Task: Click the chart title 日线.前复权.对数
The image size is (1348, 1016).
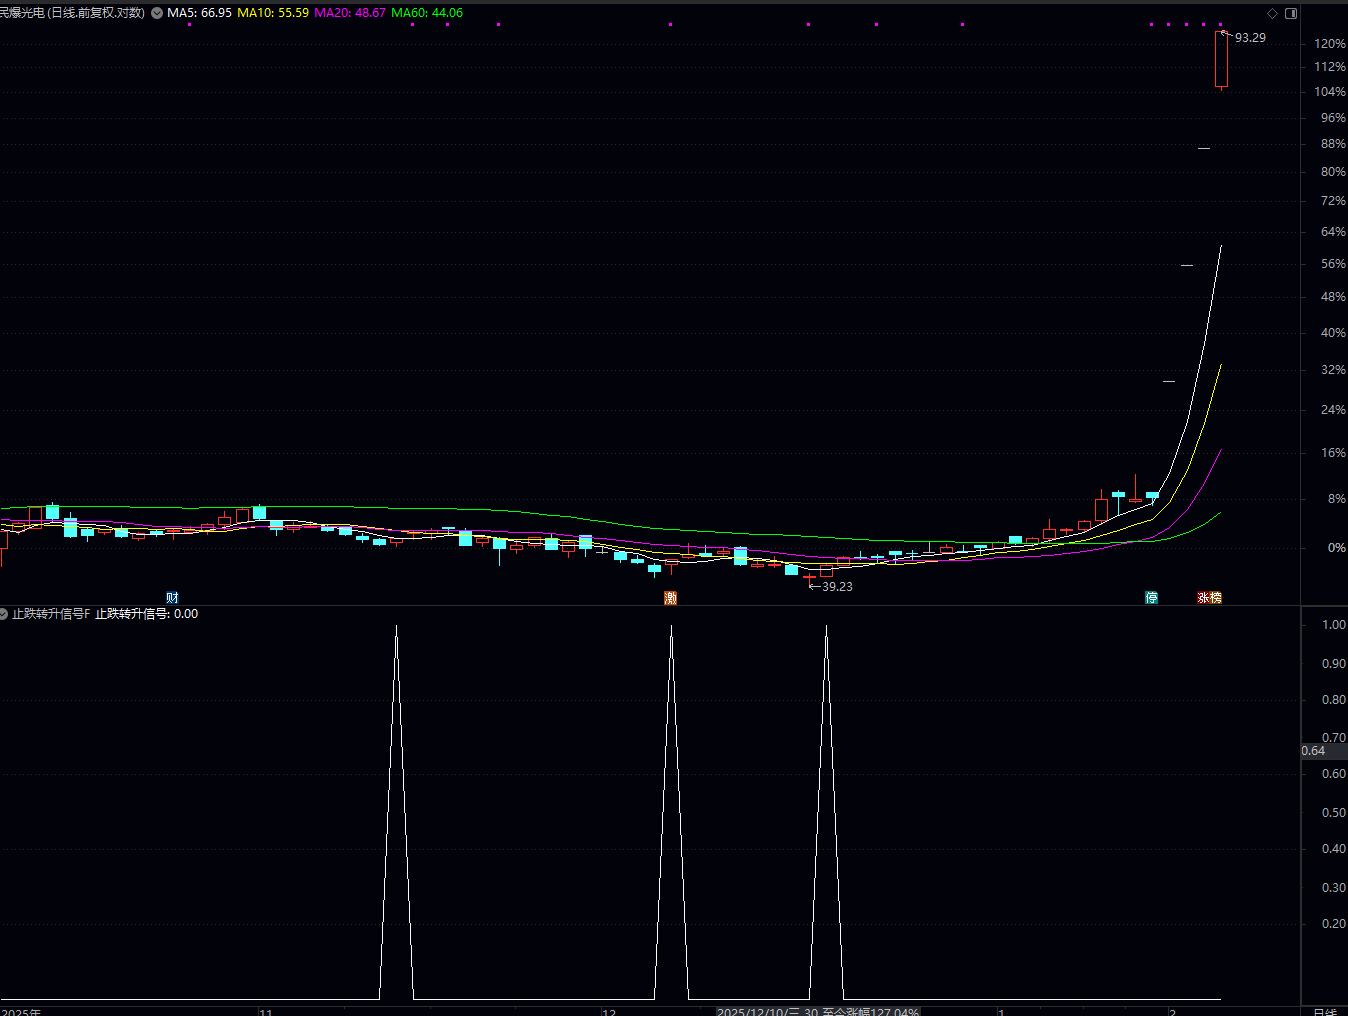Action: click(97, 13)
